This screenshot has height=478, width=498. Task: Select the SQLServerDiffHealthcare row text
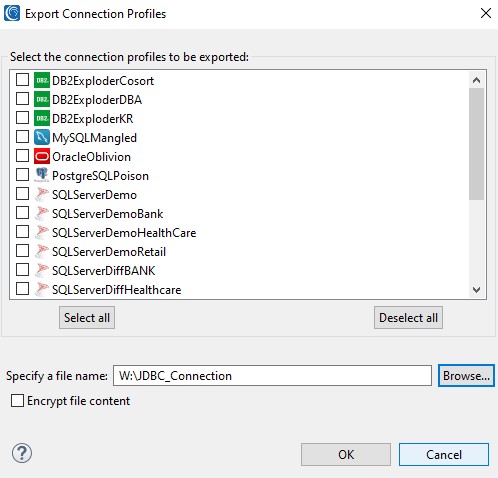[x=117, y=290]
